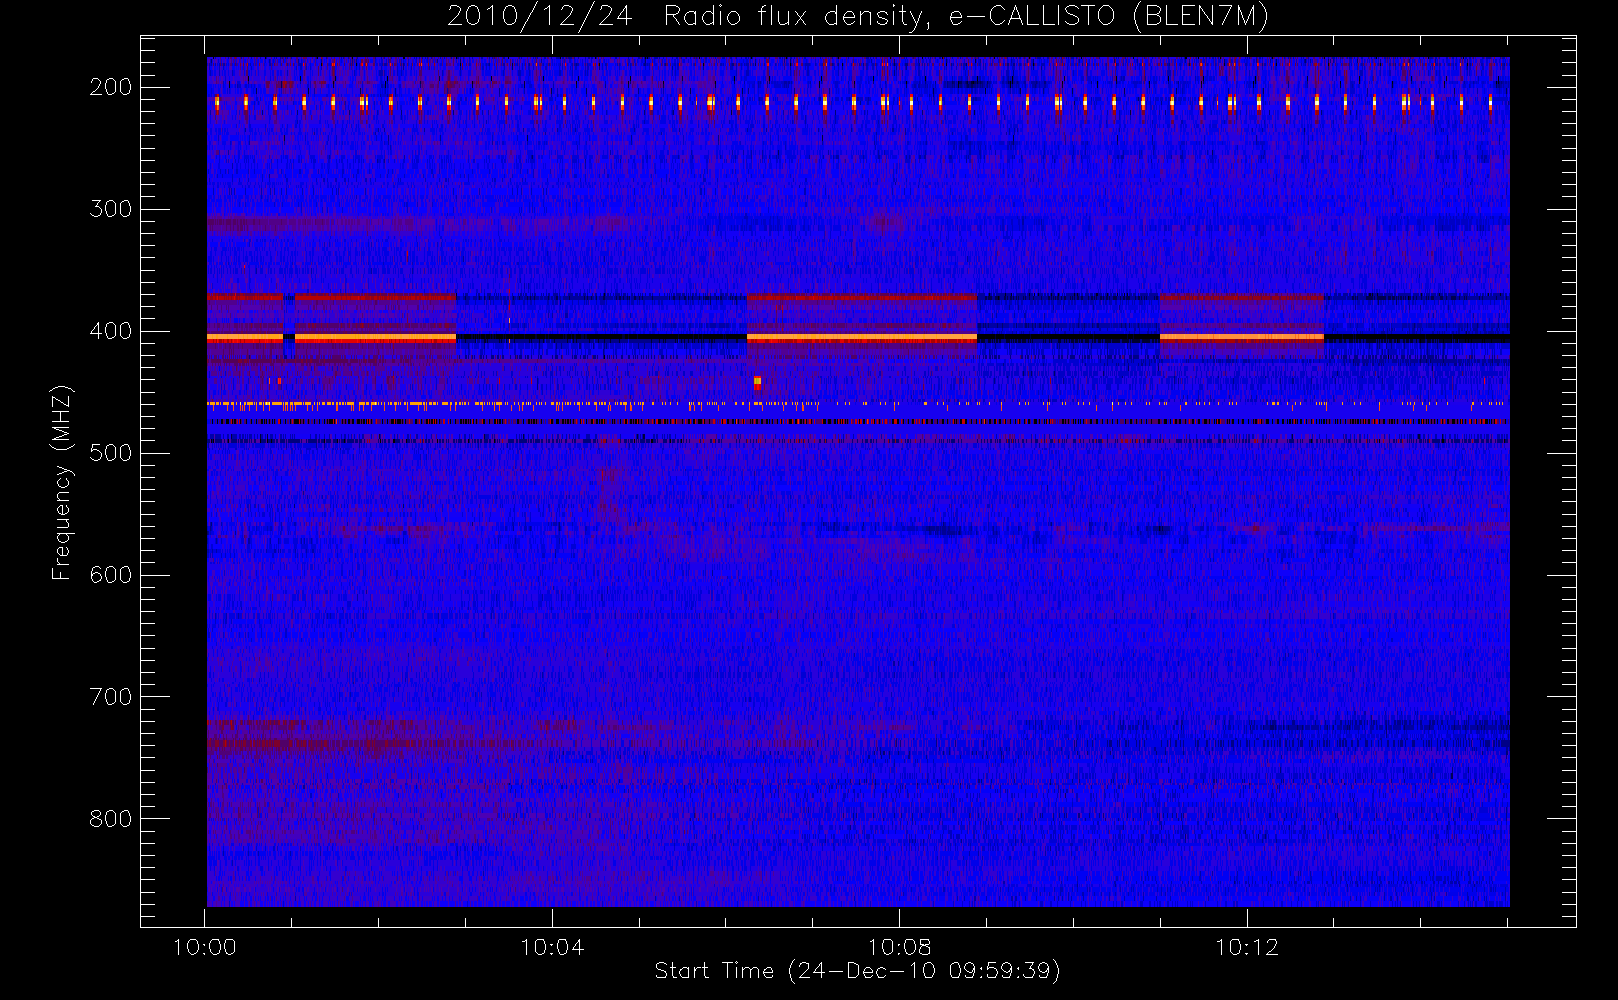1618x1000 pixels.
Task: Click the 10:12 time tick label
Action: (x=1247, y=947)
